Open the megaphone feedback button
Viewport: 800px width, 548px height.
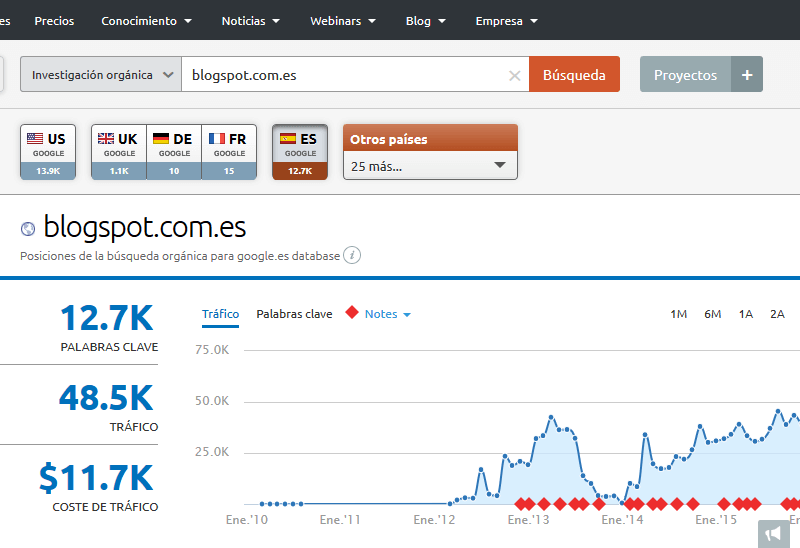pyautogui.click(x=773, y=534)
